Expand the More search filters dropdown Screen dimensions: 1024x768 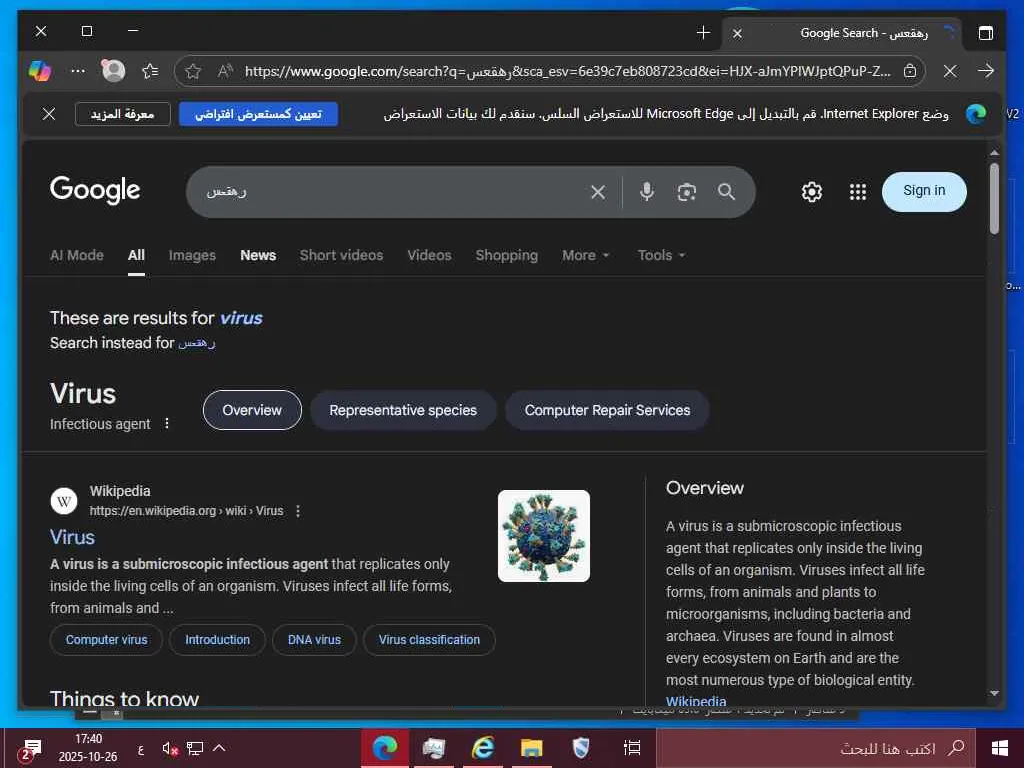586,255
